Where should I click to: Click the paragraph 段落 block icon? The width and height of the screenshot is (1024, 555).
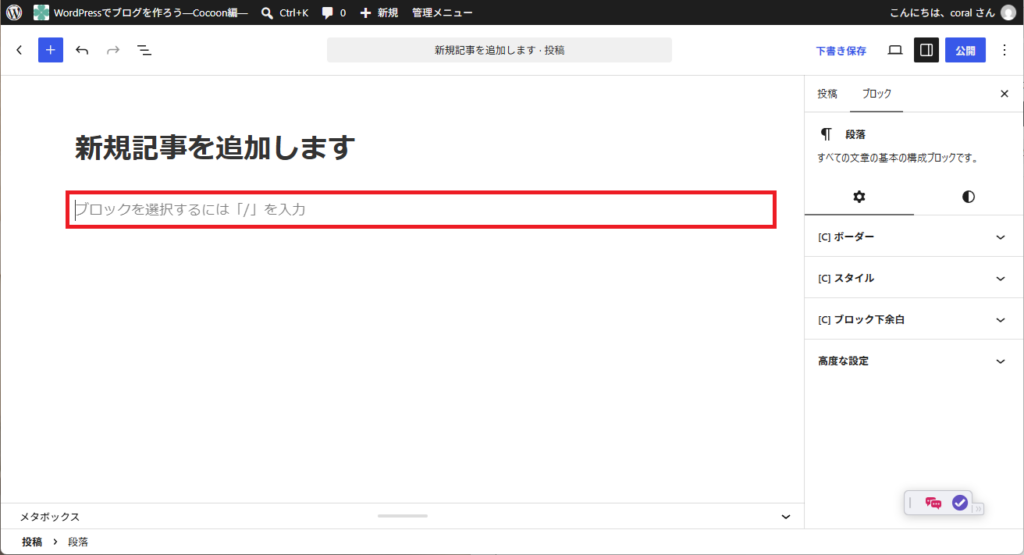pos(826,134)
